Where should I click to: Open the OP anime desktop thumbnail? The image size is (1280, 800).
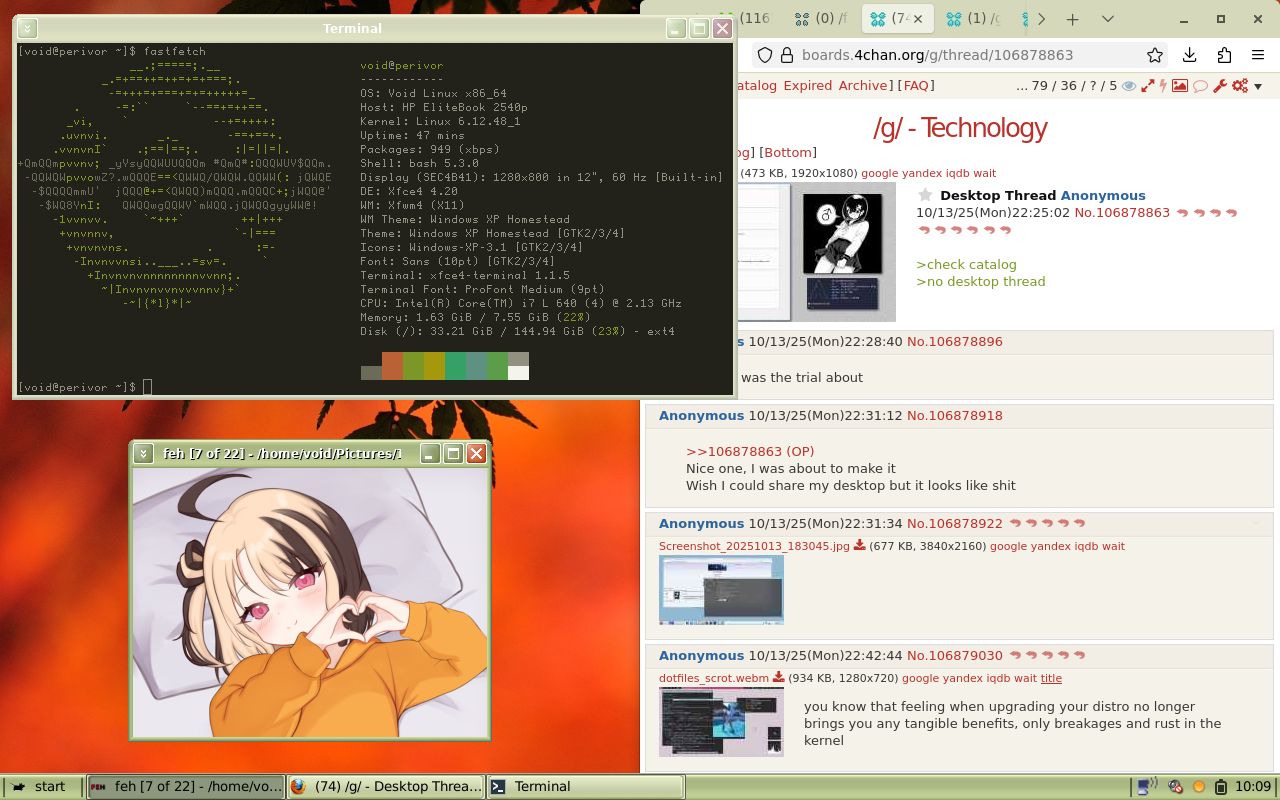[816, 252]
